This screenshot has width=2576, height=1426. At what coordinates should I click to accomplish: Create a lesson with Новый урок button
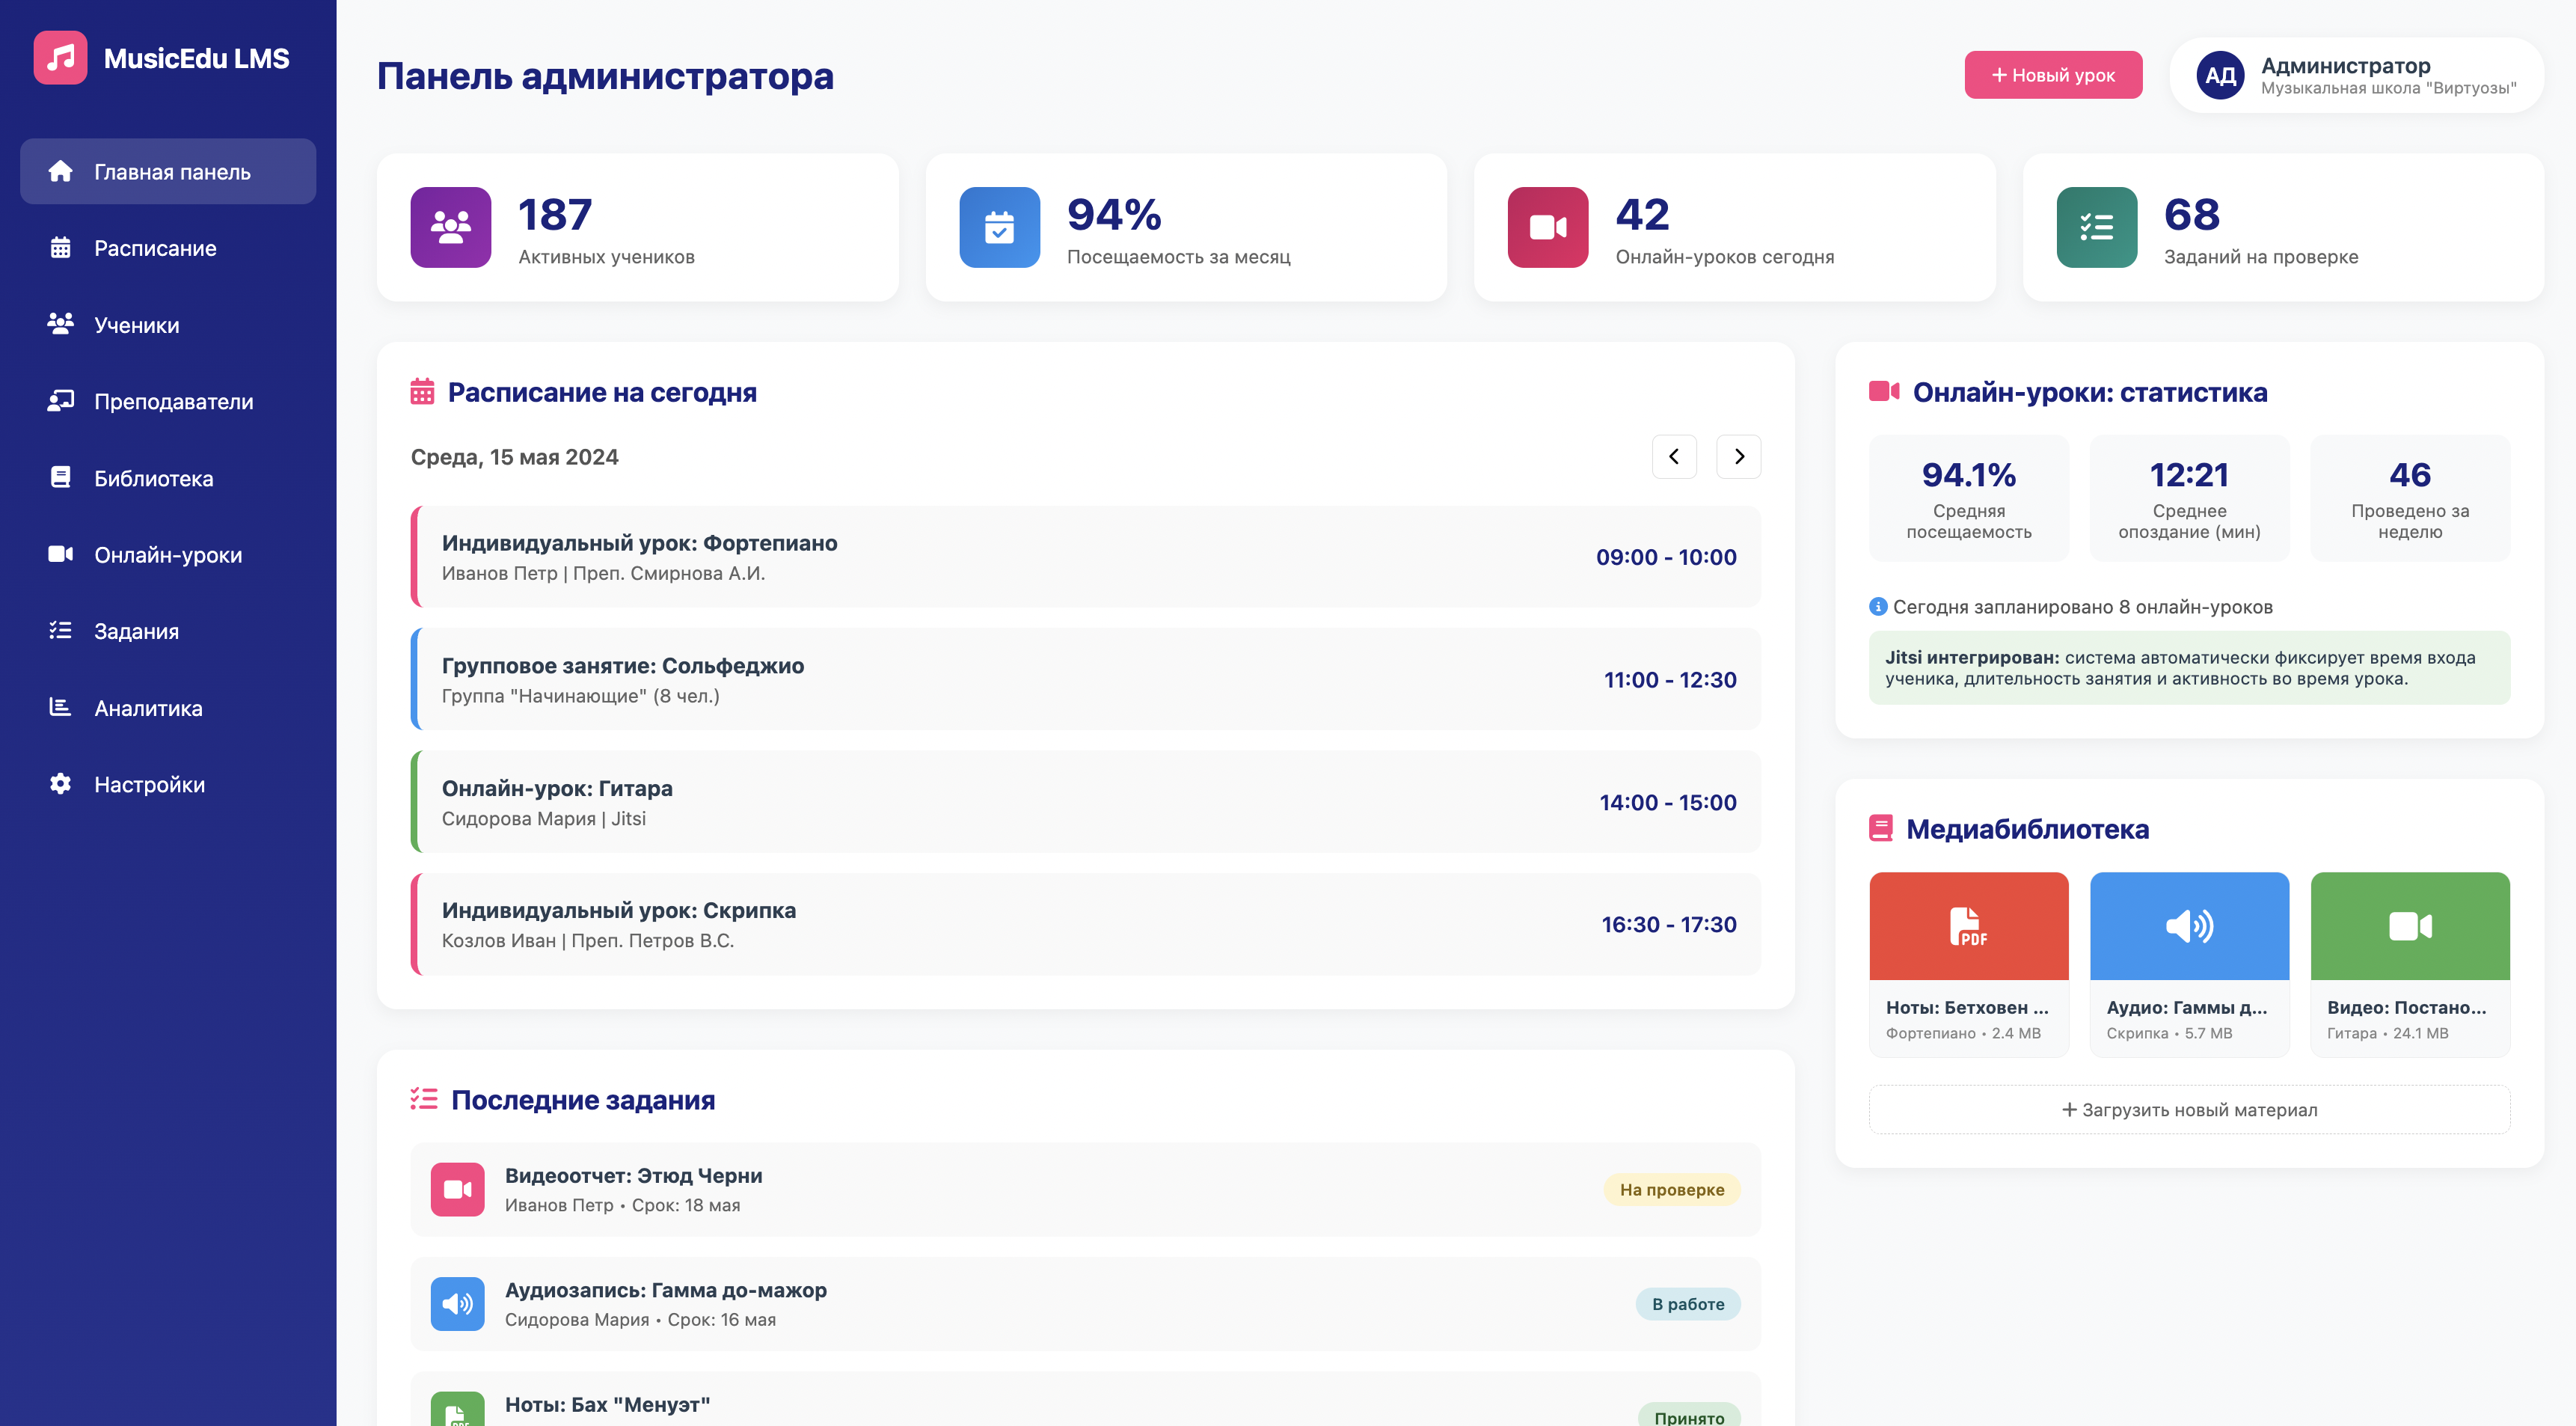click(x=2053, y=75)
